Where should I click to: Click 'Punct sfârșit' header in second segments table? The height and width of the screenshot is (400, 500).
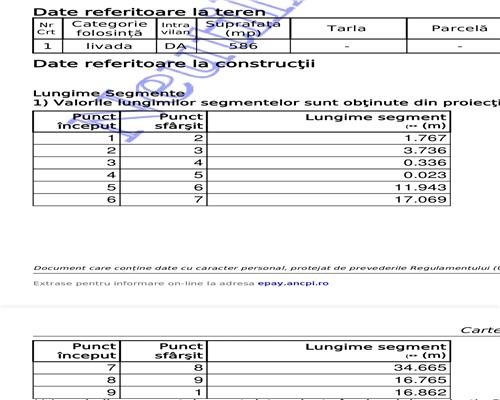click(164, 351)
